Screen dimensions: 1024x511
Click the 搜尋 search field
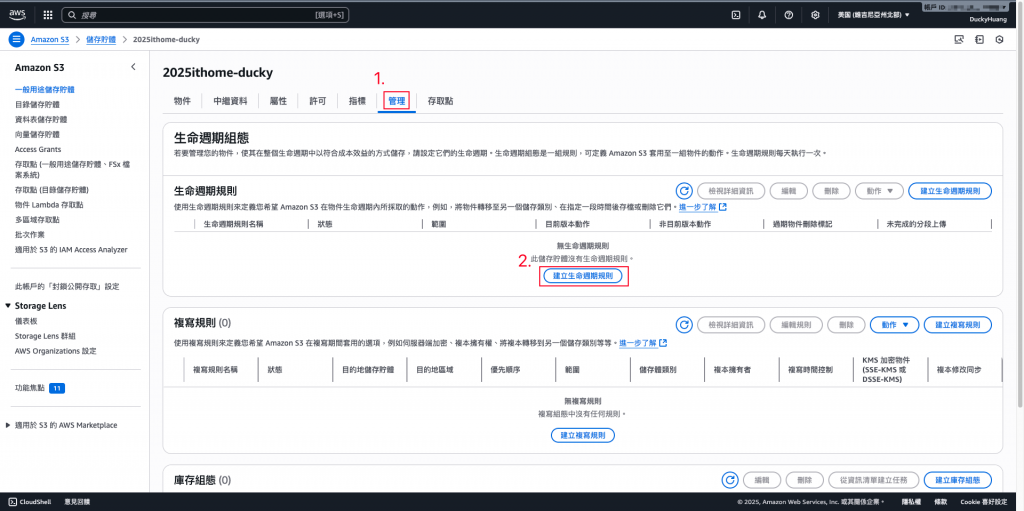[206, 14]
